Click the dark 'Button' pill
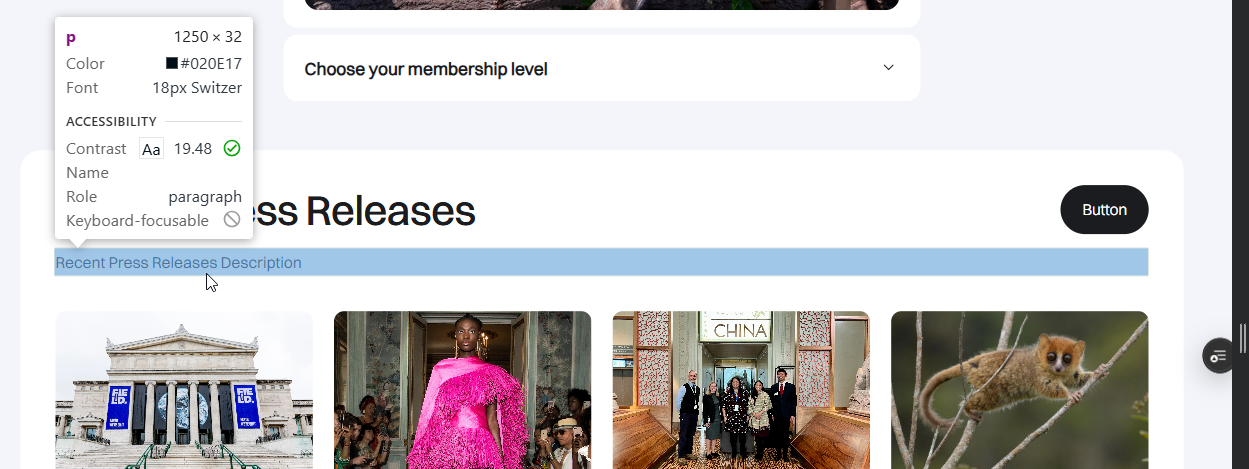Screen dimensions: 1249x469 [1104, 210]
